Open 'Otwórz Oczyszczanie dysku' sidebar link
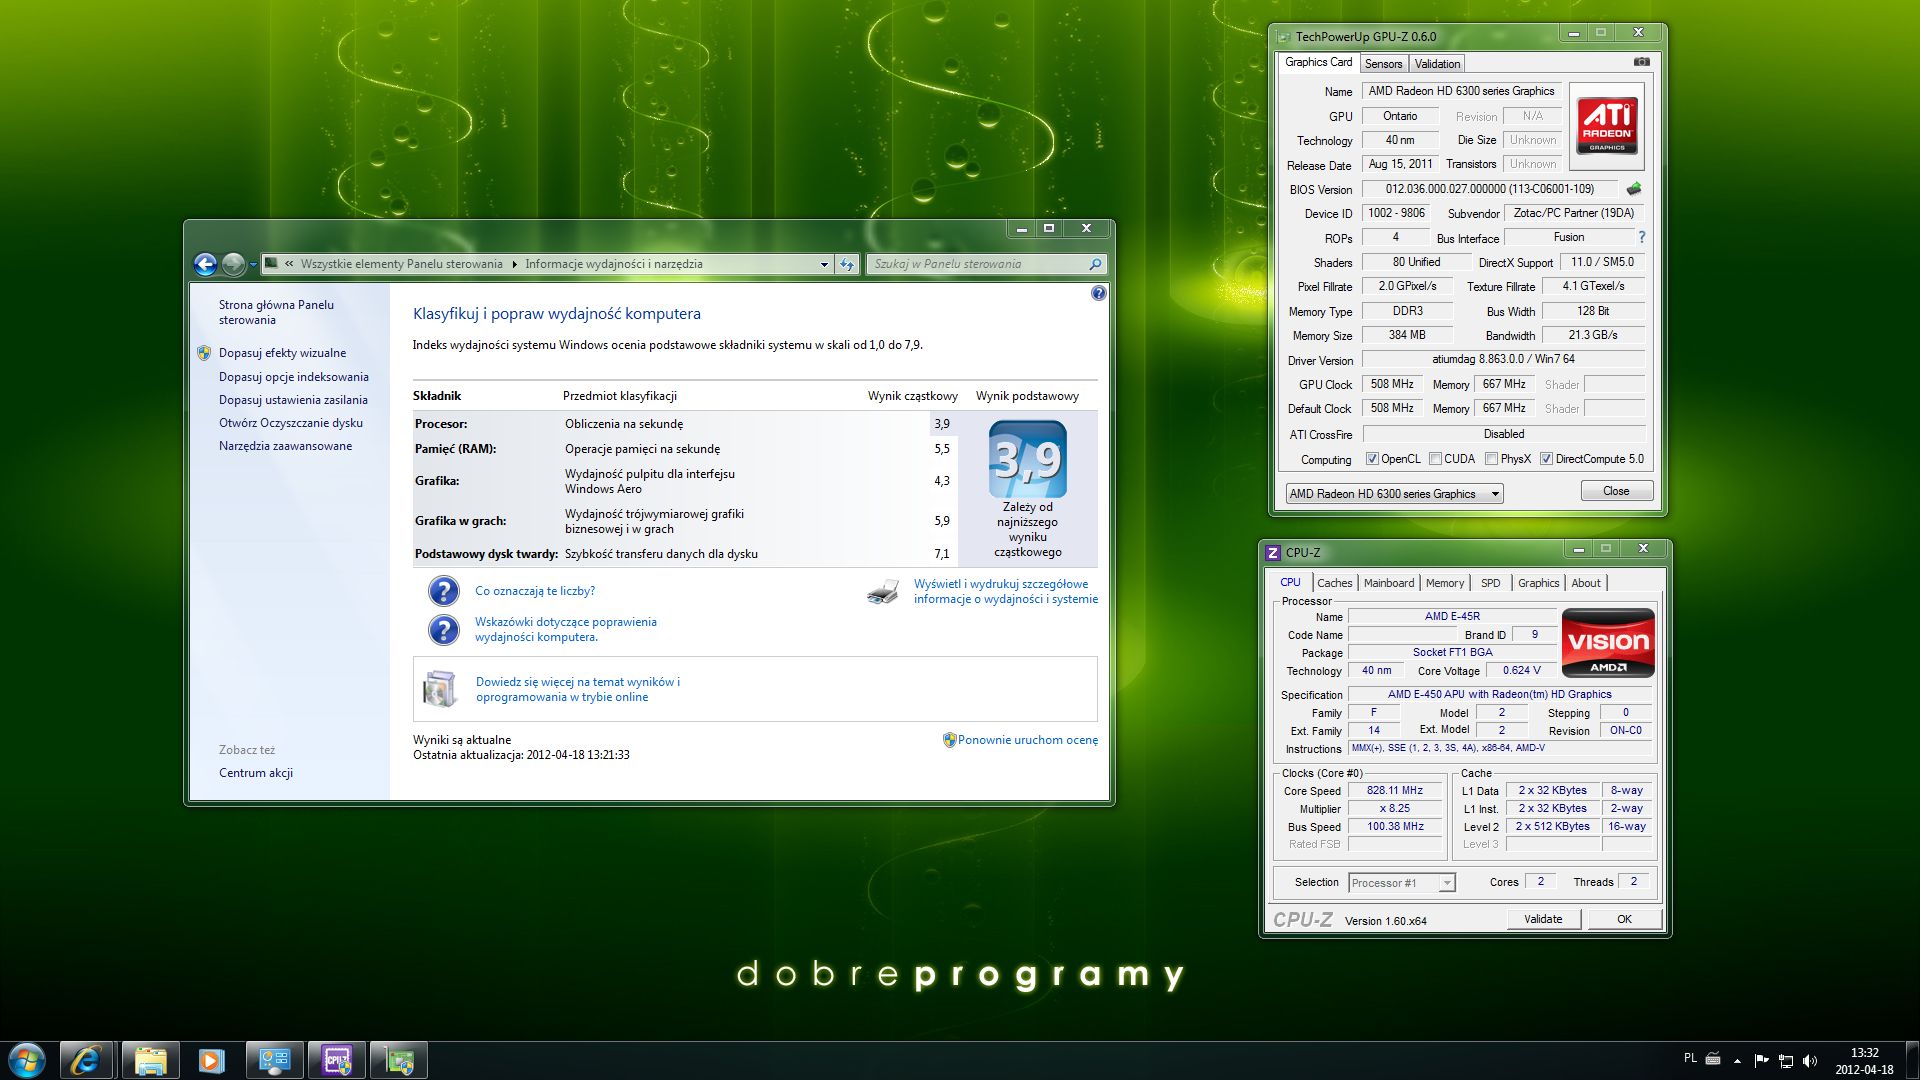This screenshot has height=1080, width=1920. click(x=291, y=423)
